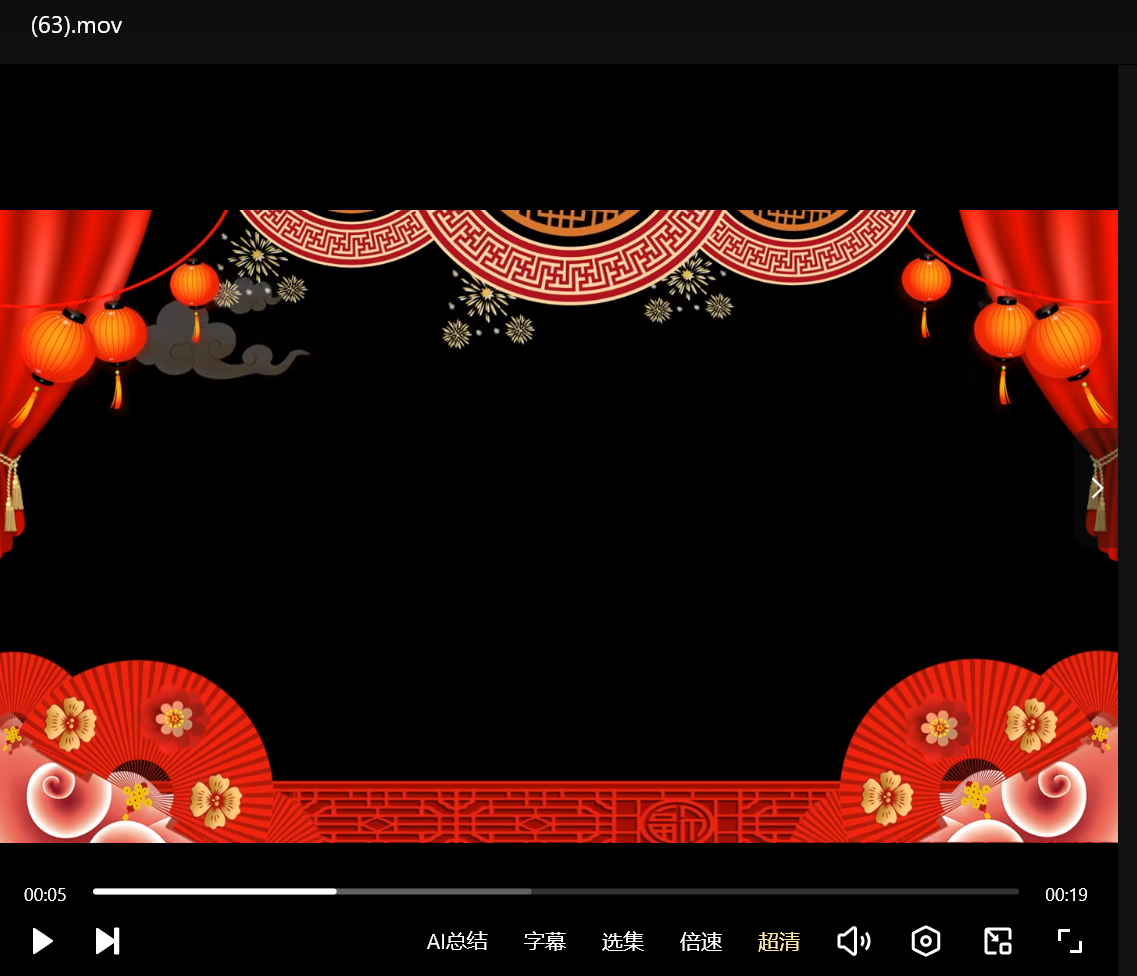Viewport: 1137px width, 976px height.
Task: Expand the right side panel arrow
Action: pos(1096,488)
